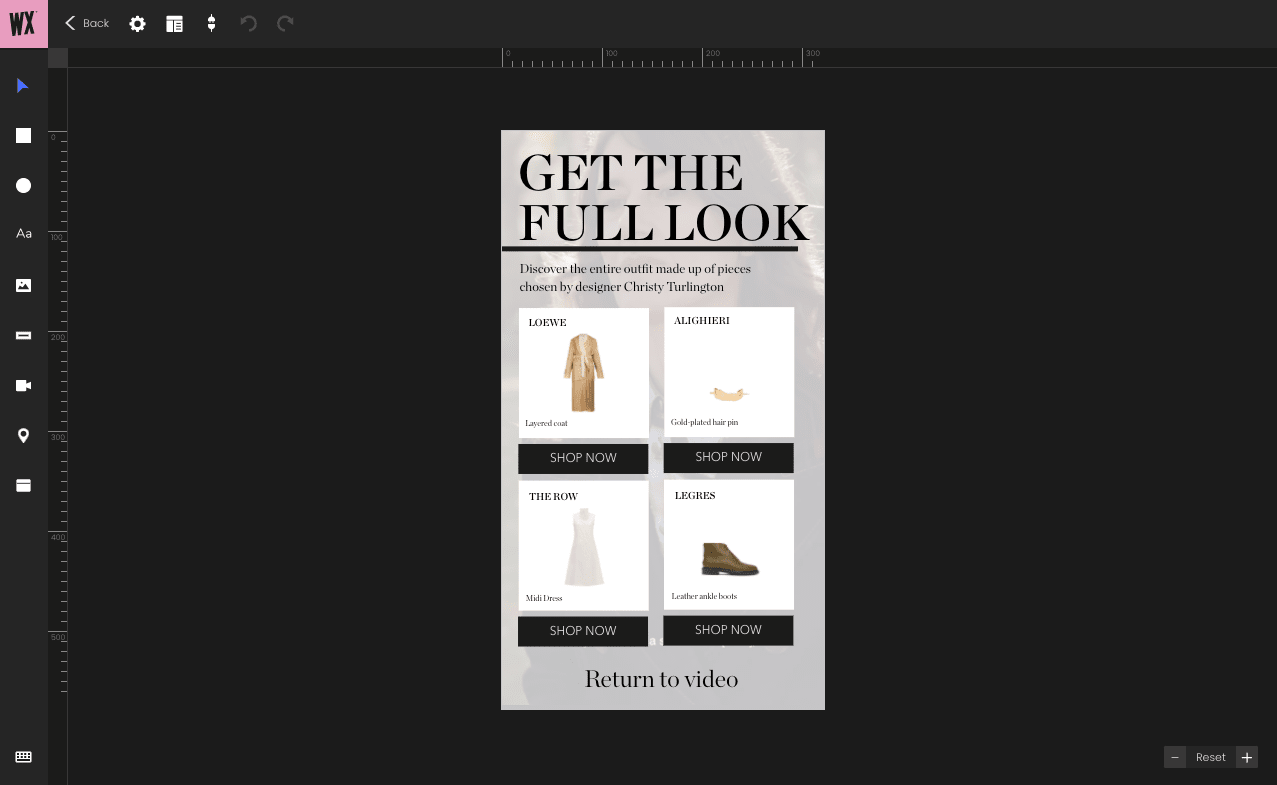Go back using the Back button

87,23
